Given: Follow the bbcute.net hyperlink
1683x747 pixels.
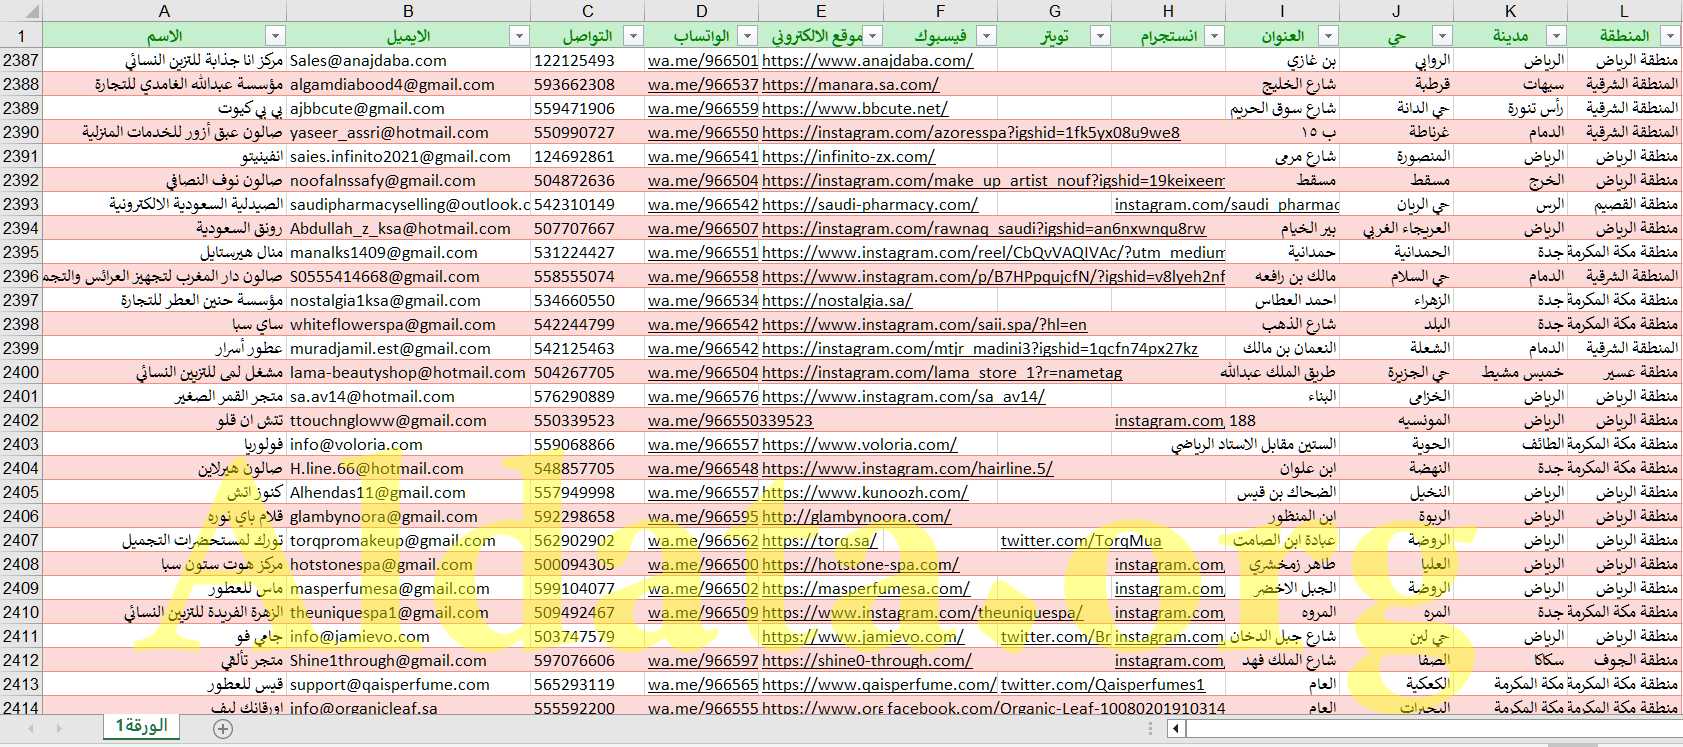Looking at the screenshot, I should click(855, 108).
